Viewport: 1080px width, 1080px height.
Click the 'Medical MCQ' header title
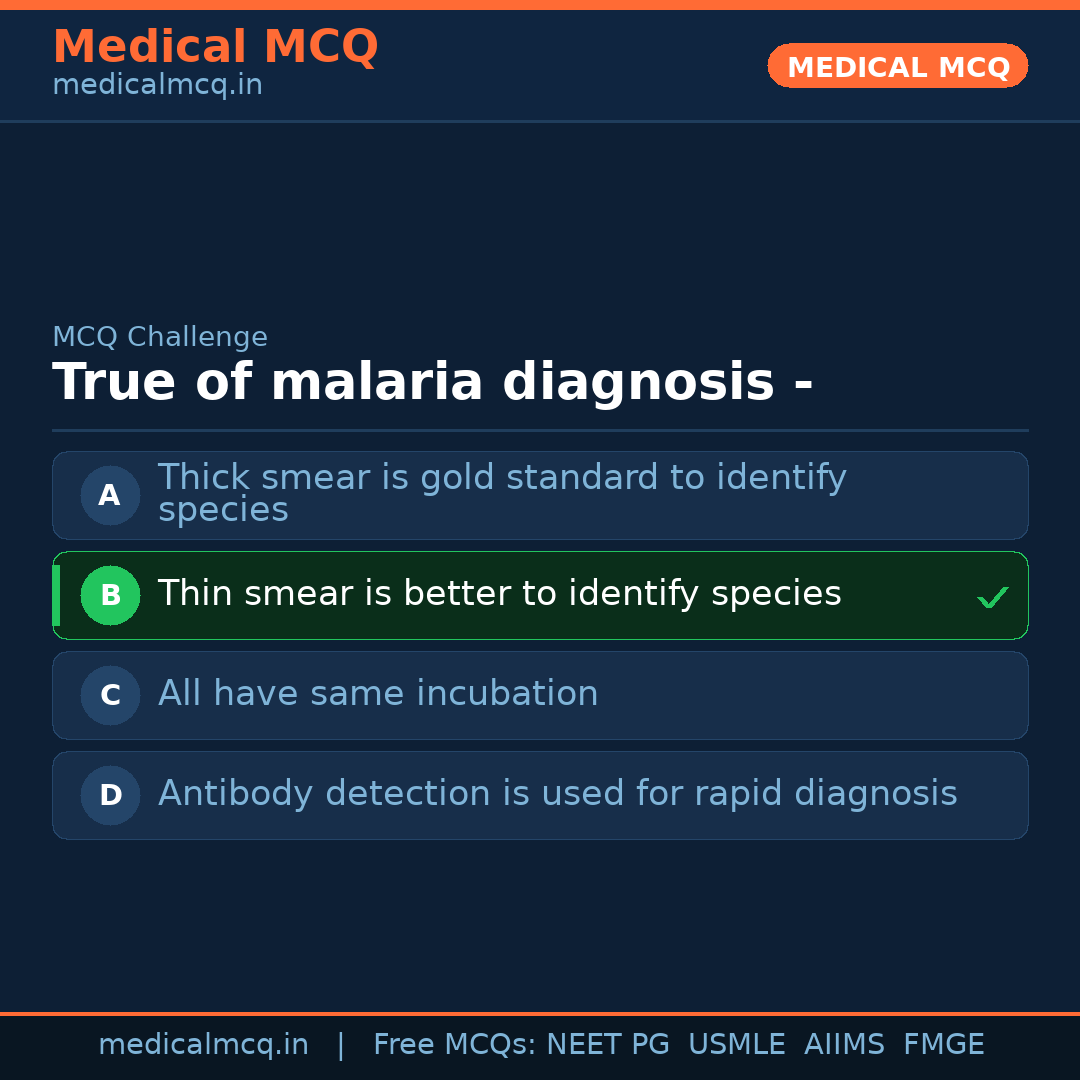[x=215, y=47]
